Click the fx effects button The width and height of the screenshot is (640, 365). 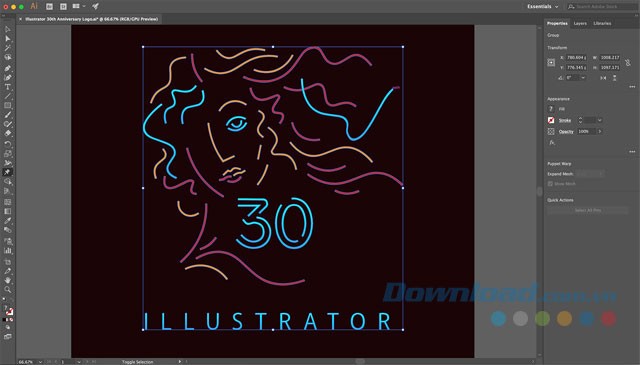[x=552, y=142]
